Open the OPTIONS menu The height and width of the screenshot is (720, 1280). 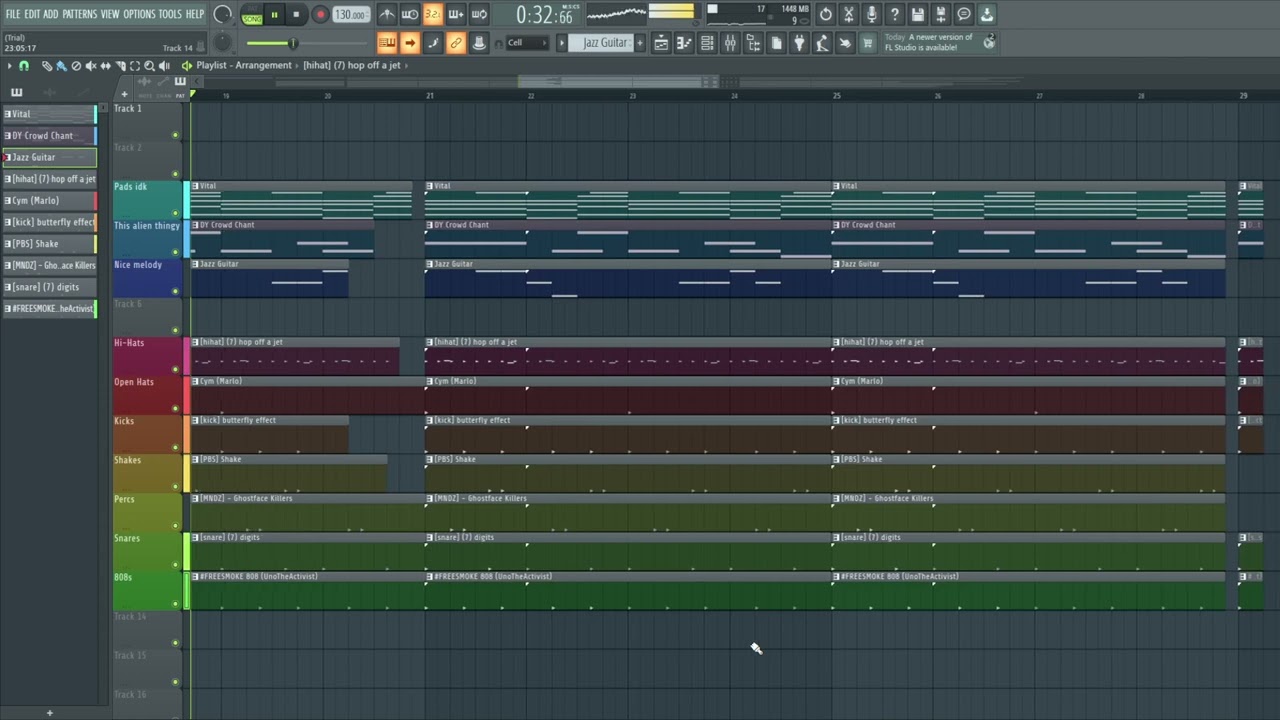(x=139, y=14)
